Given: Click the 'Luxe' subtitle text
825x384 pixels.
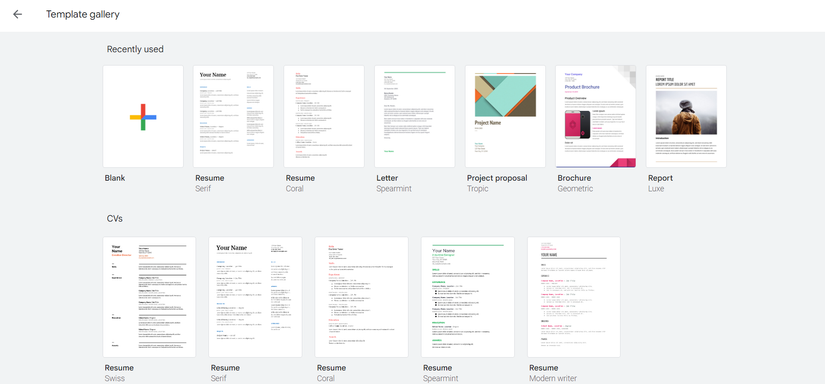Looking at the screenshot, I should pos(656,188).
